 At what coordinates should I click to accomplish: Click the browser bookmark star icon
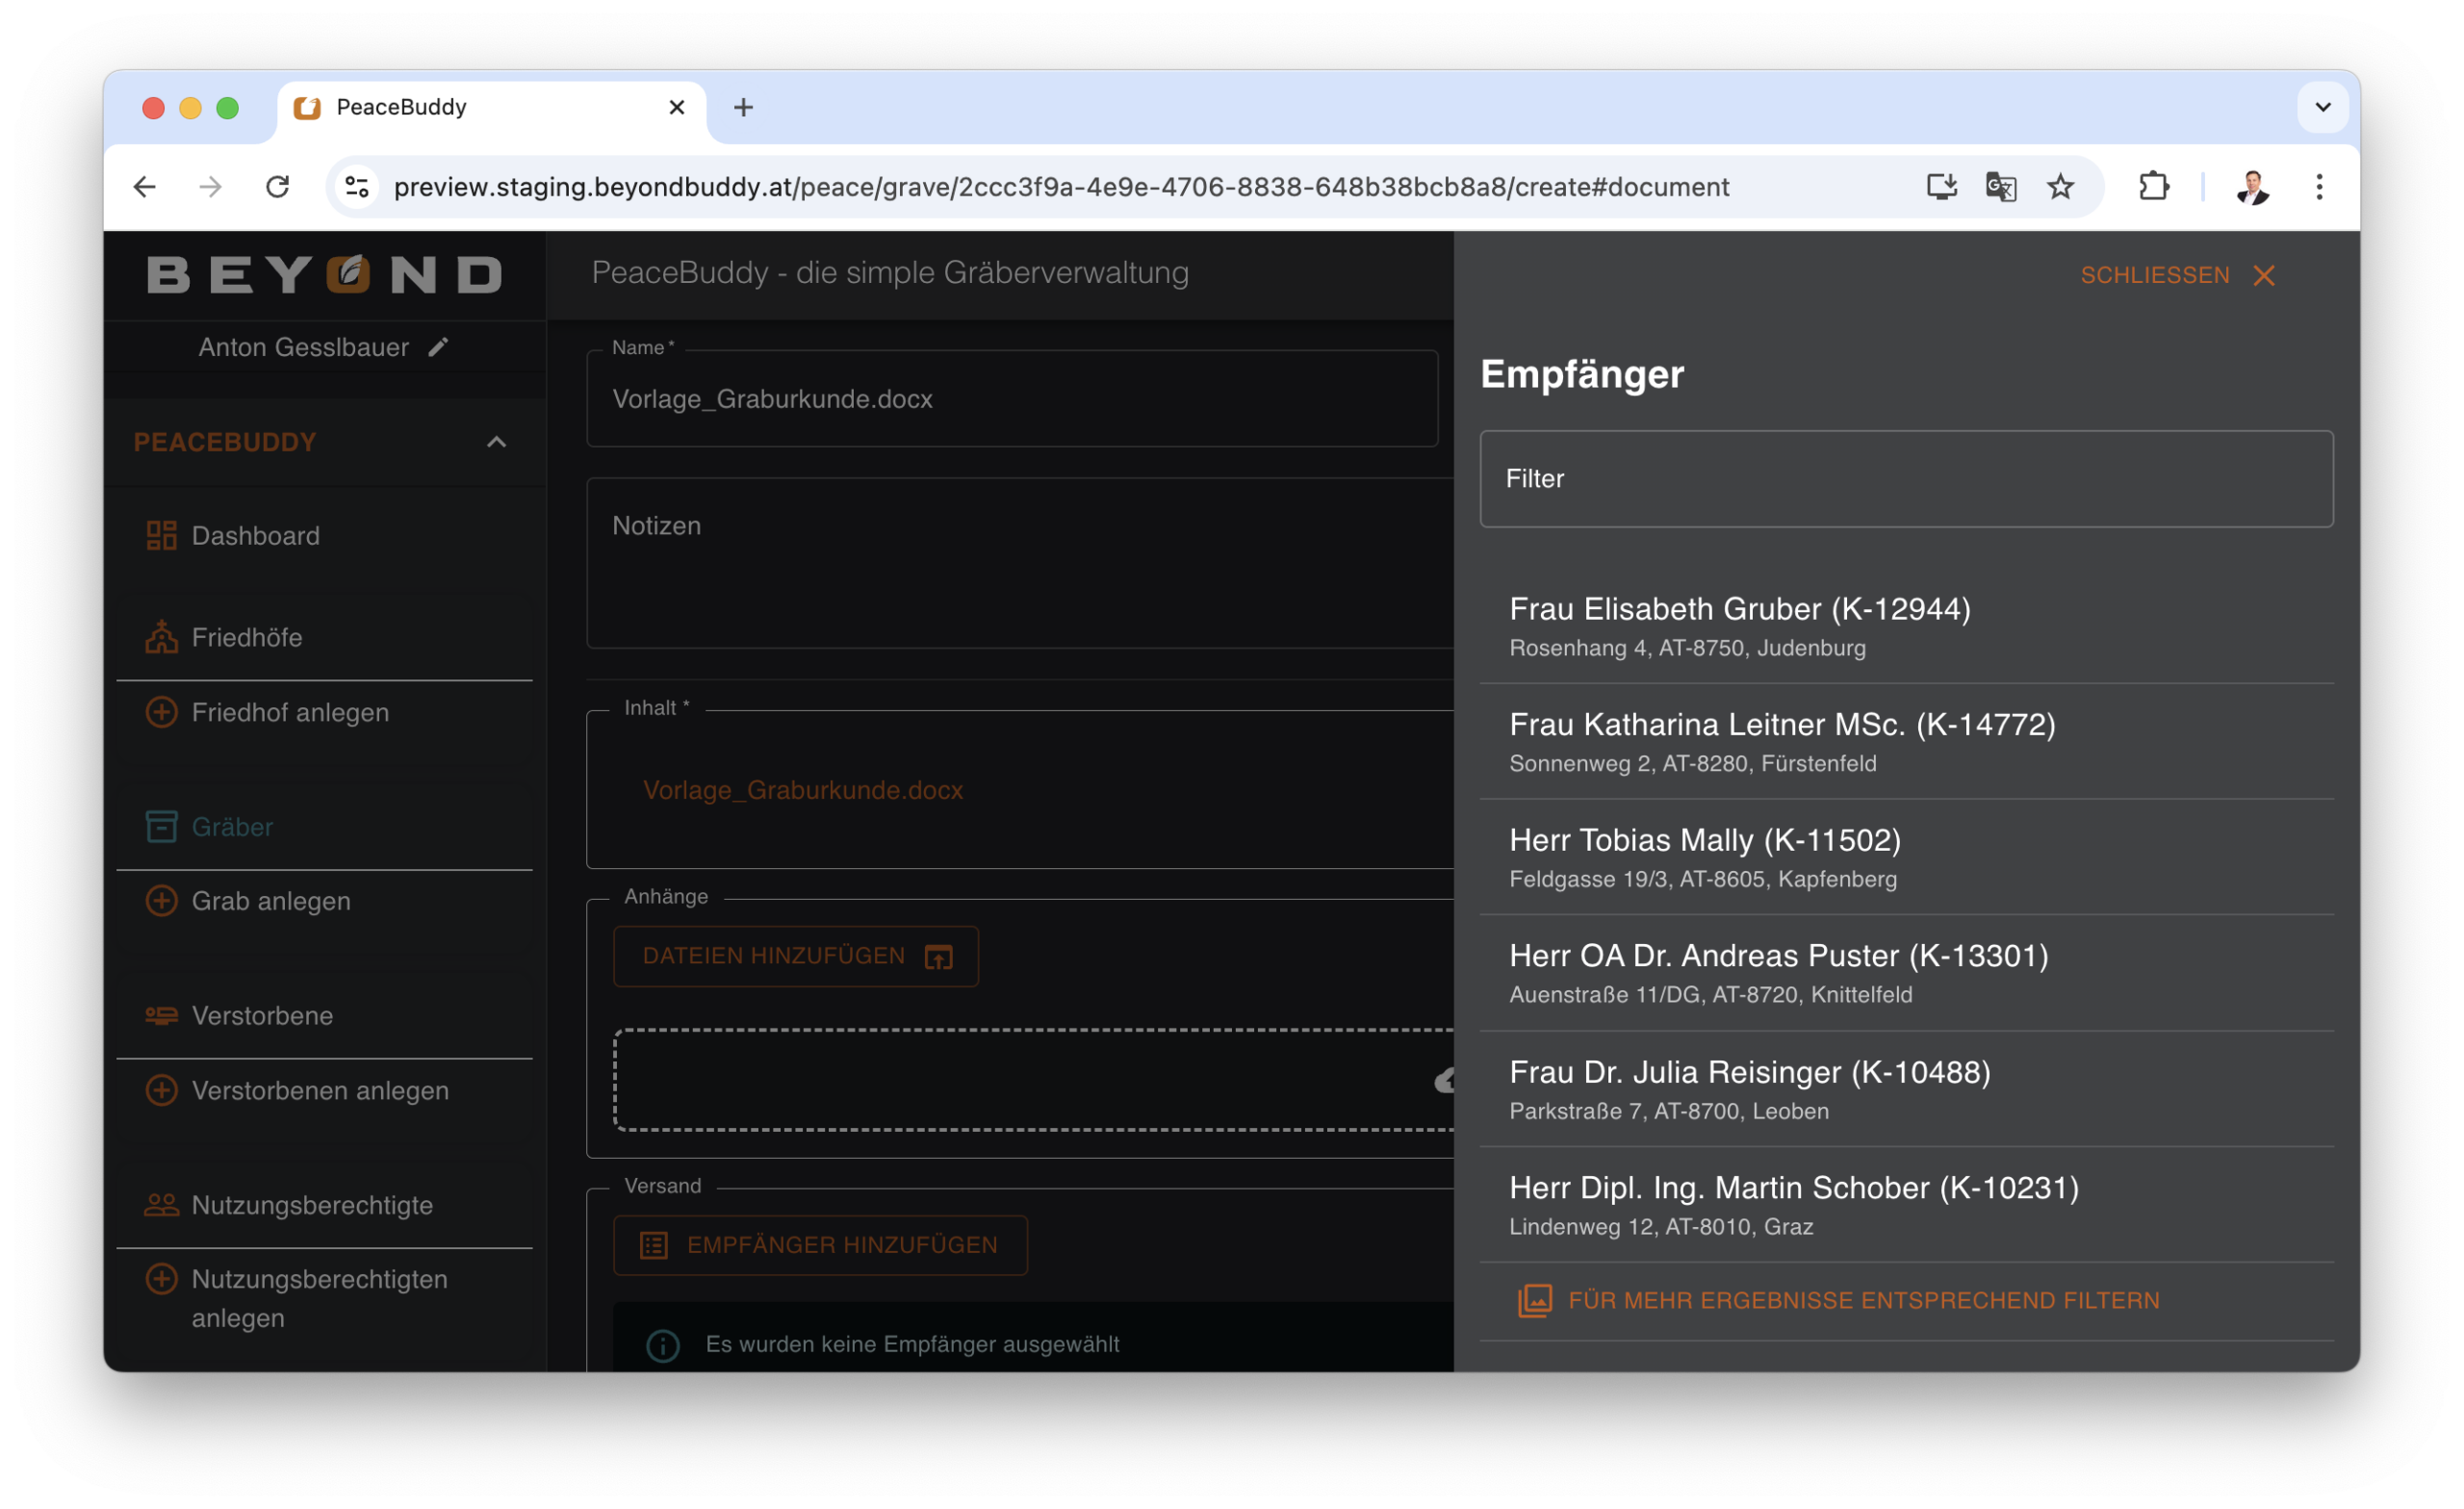click(2060, 187)
